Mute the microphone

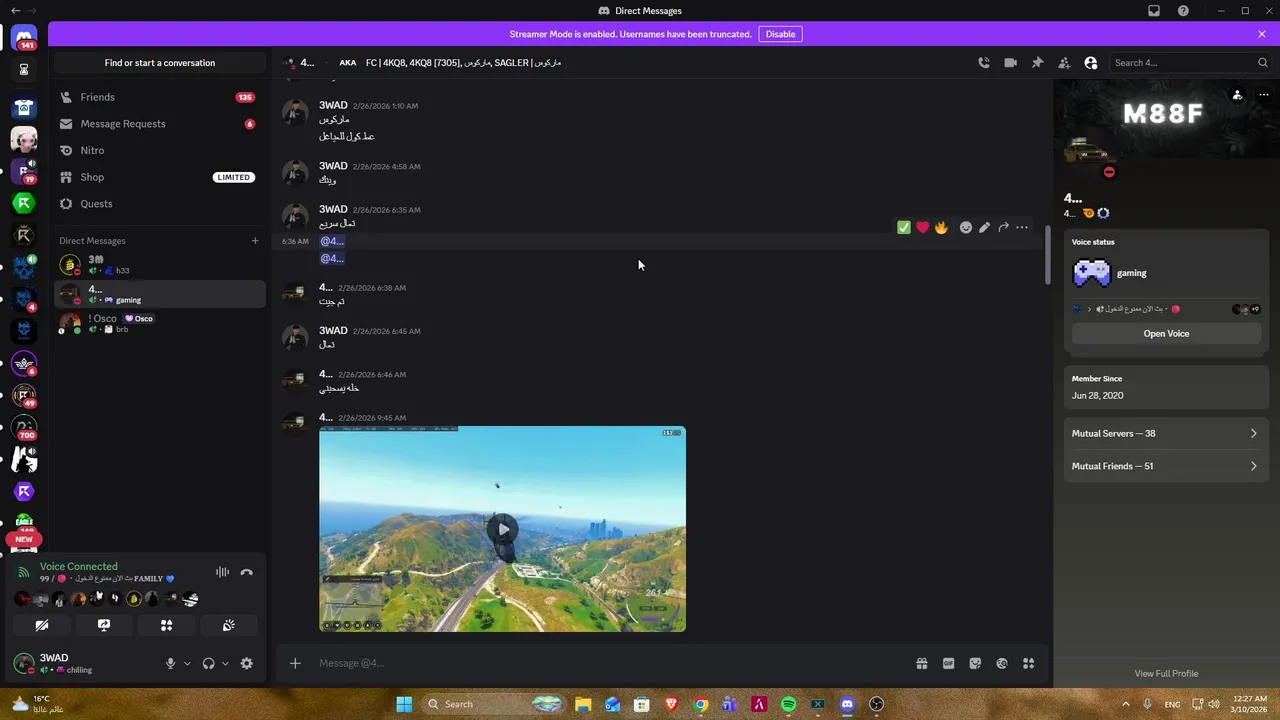point(170,663)
